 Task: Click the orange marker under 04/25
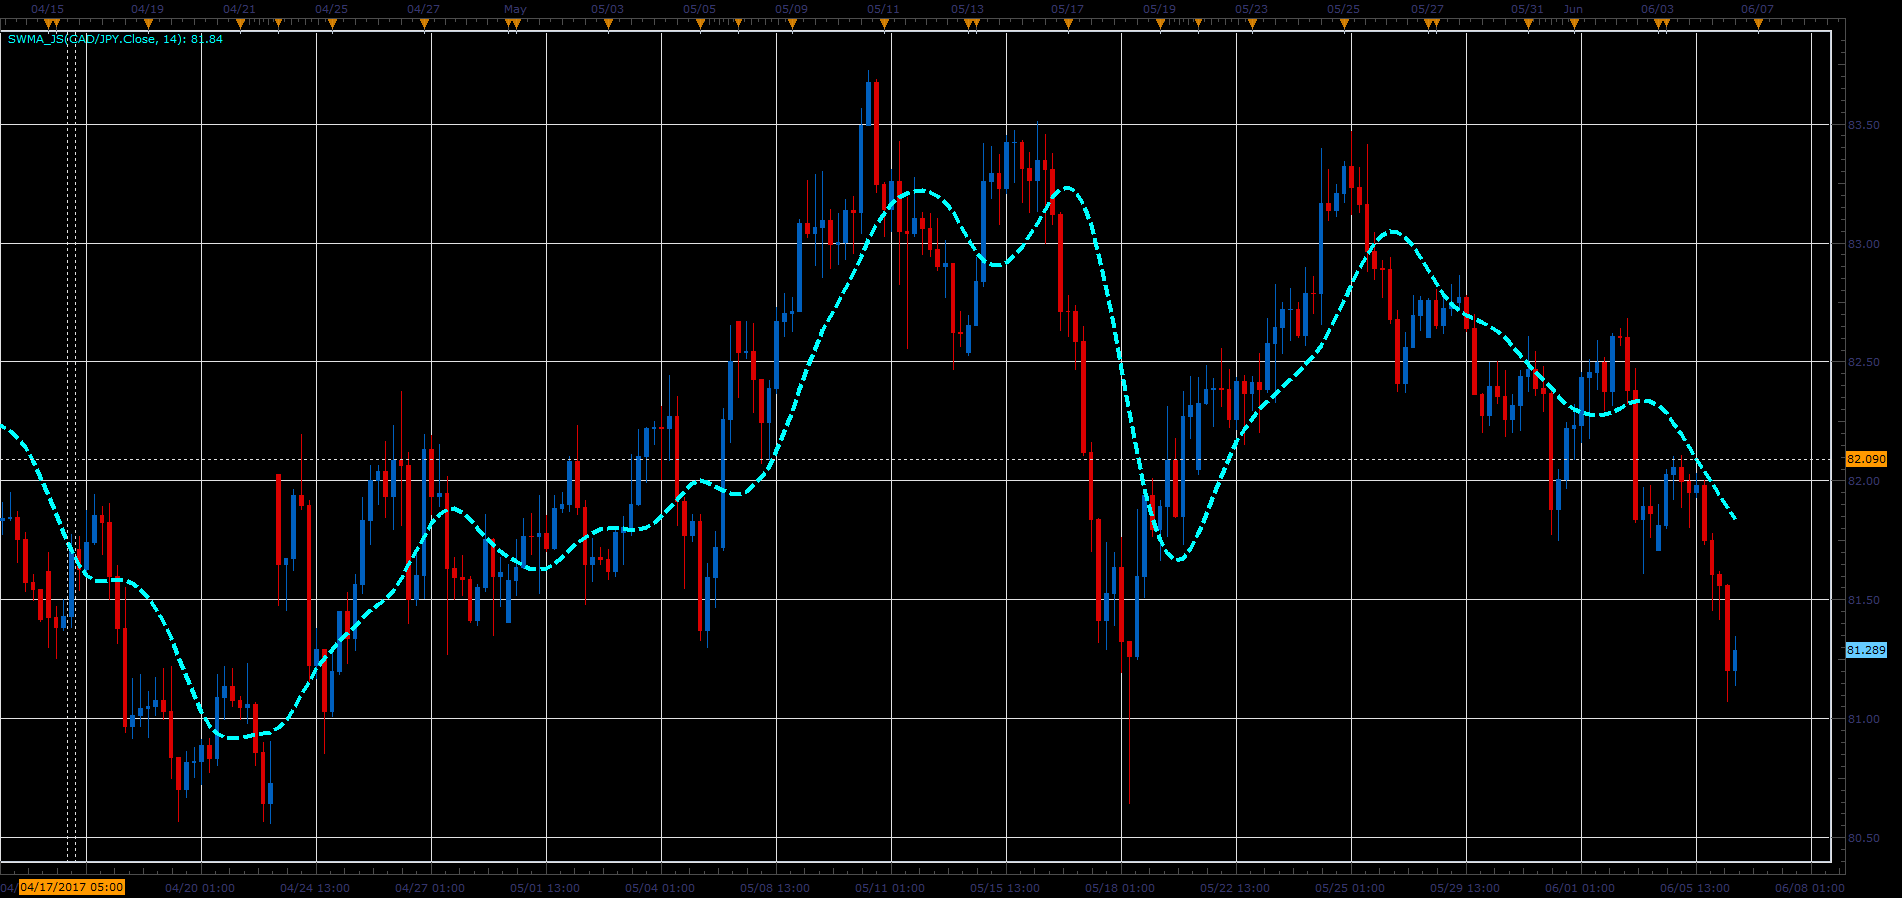332,24
